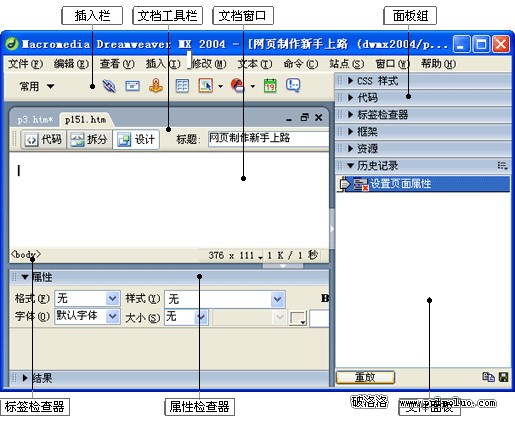This screenshot has width=515, height=422.
Task: Switch to the p3.htm document tab
Action: pyautogui.click(x=35, y=119)
